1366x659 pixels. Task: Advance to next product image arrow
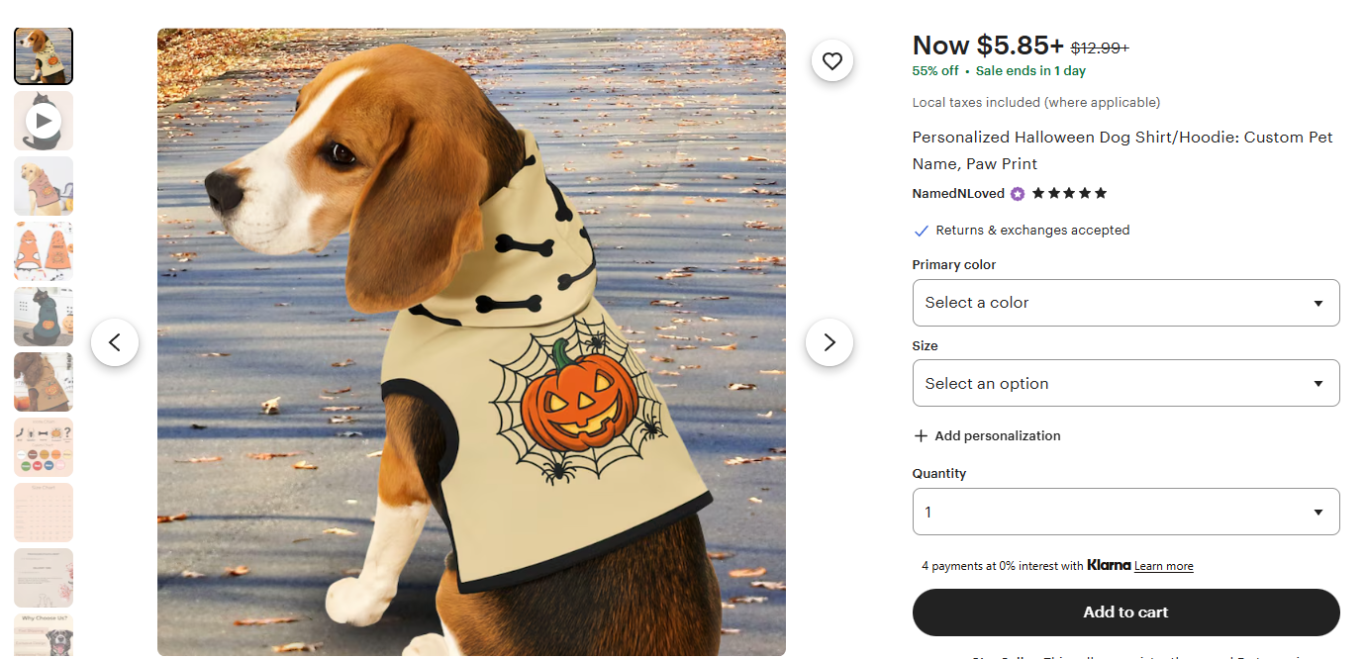click(x=829, y=342)
